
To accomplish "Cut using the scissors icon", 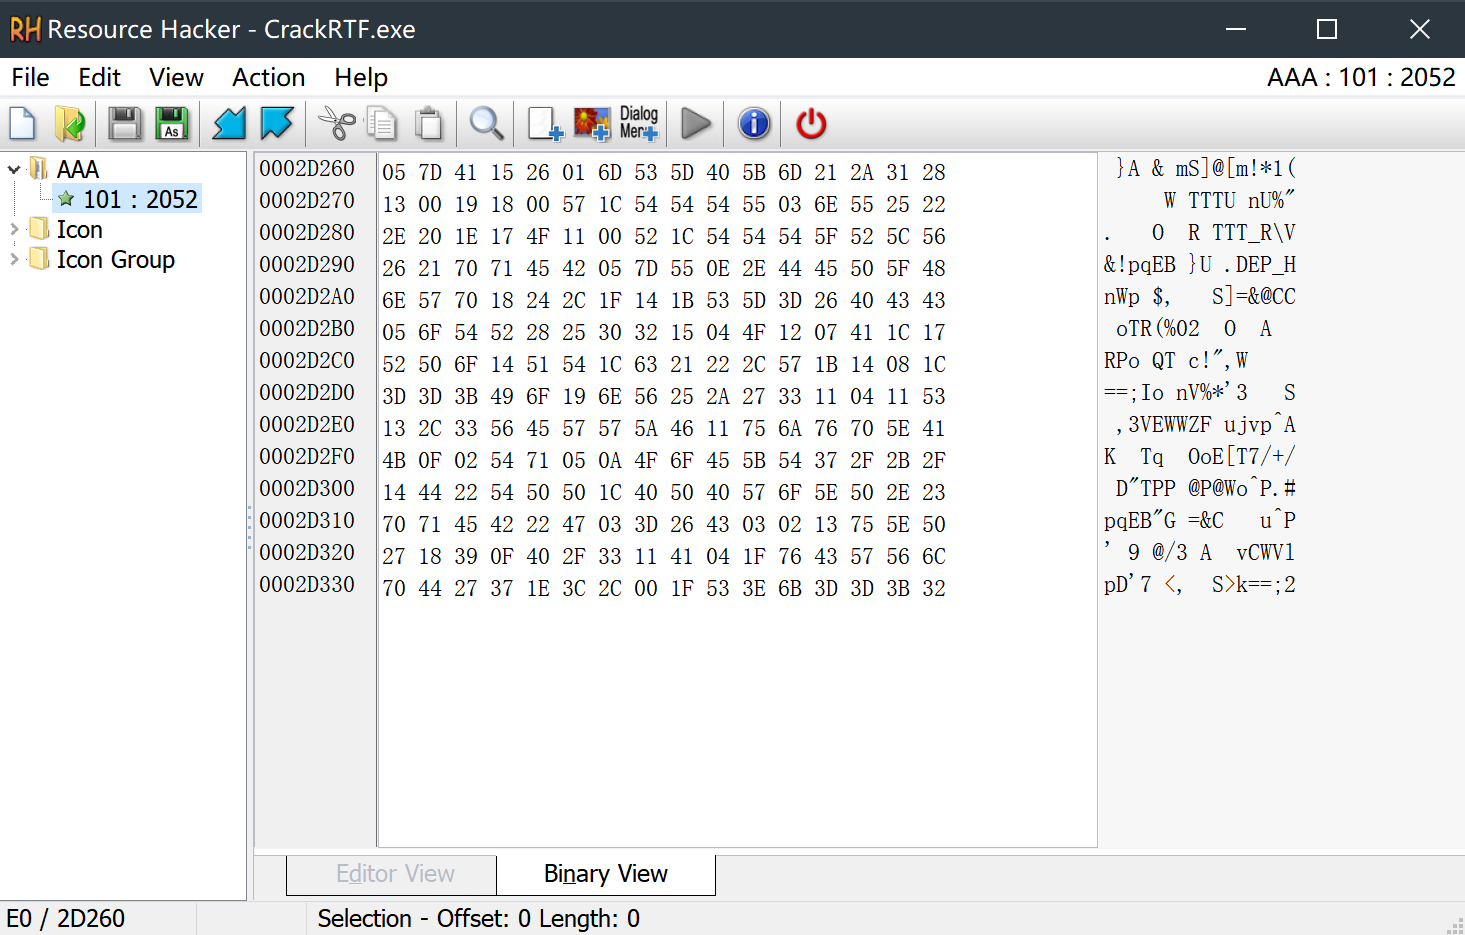I will pos(337,124).
